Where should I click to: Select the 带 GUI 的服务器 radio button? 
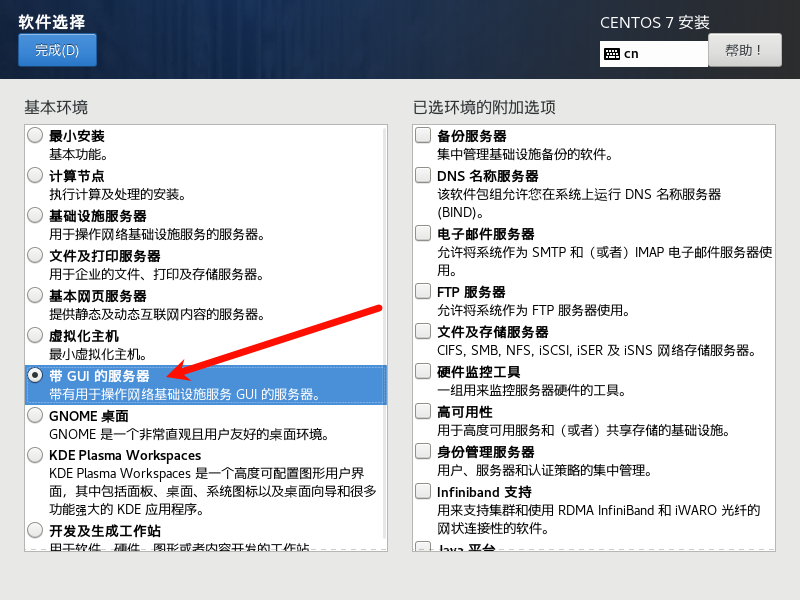point(35,376)
